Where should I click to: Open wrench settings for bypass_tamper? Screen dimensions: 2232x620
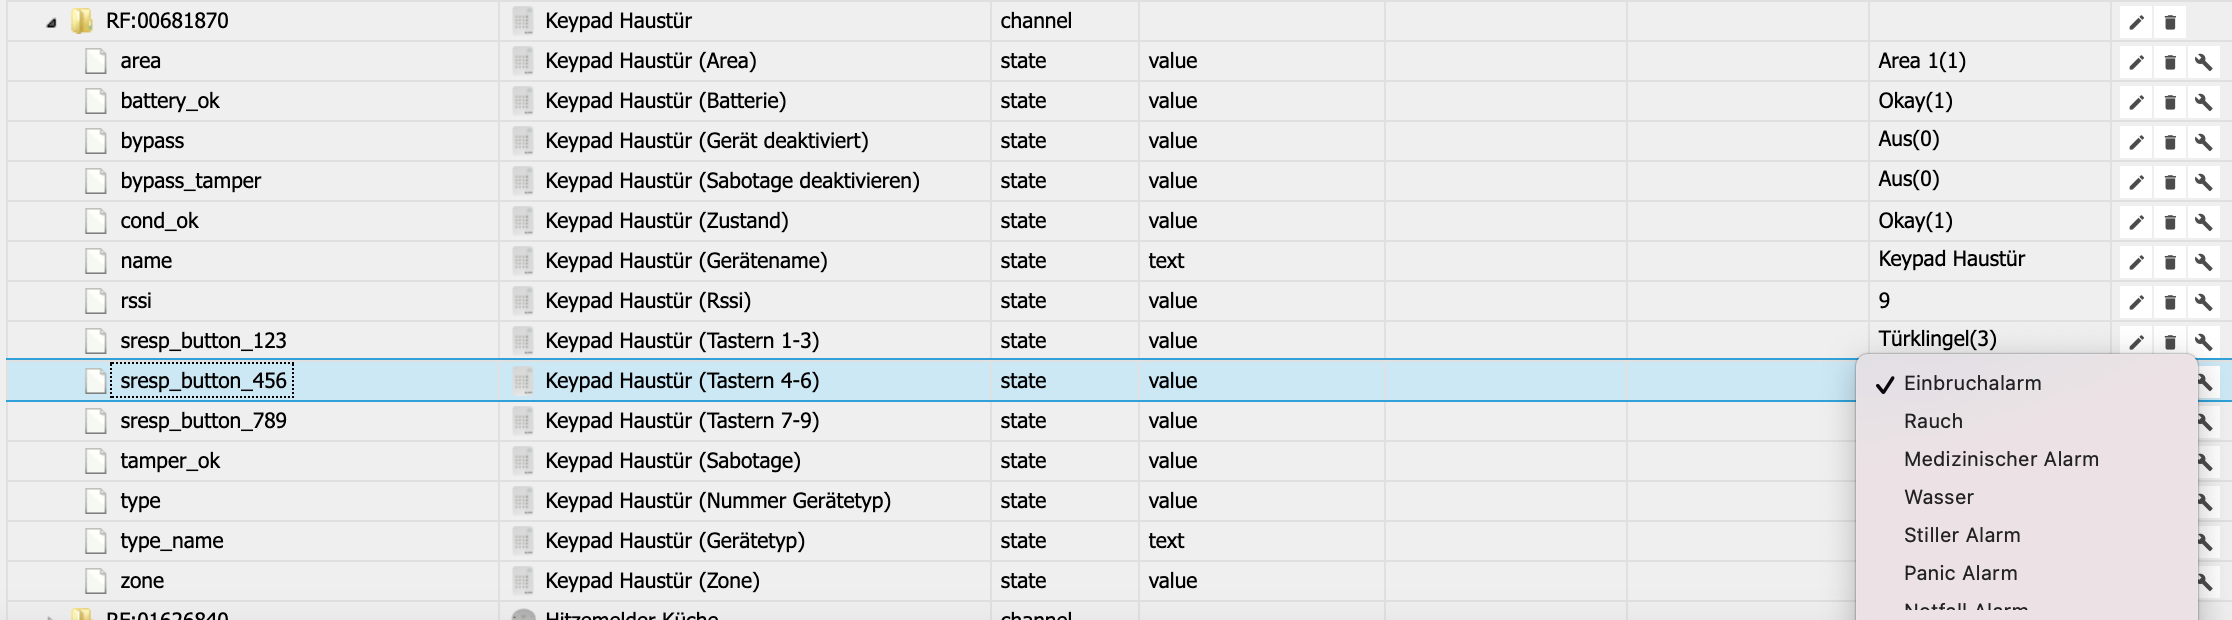tap(2203, 182)
